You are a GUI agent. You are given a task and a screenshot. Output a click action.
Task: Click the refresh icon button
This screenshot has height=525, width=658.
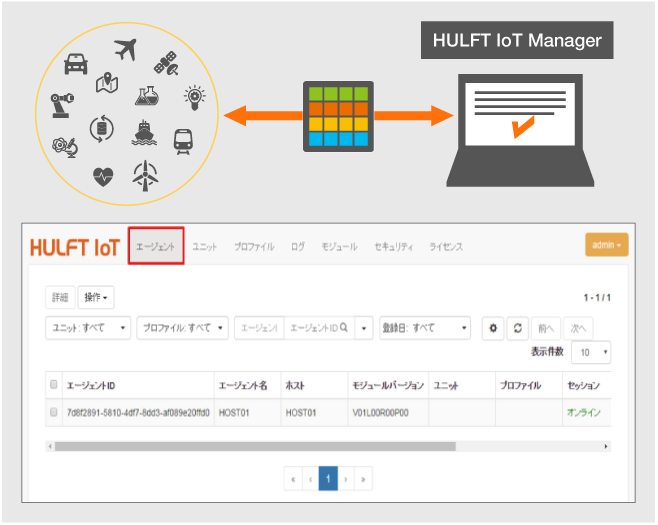pos(517,328)
